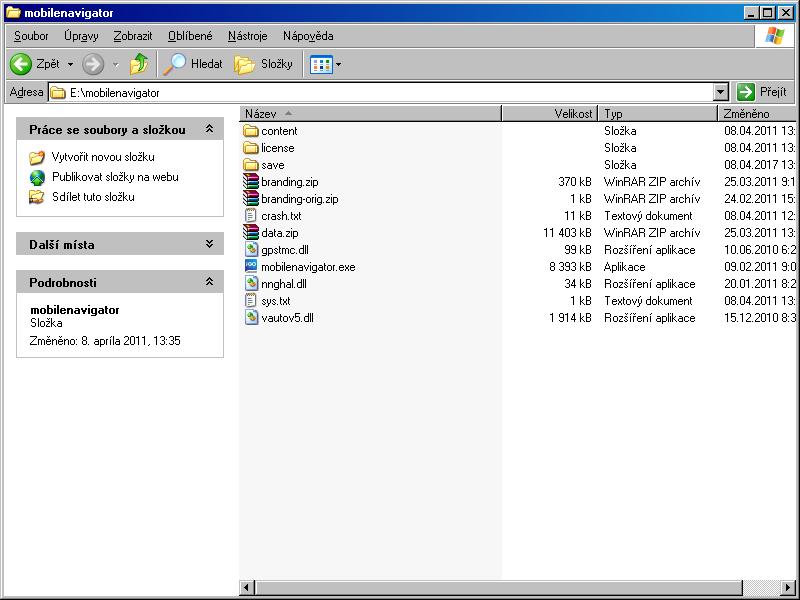
Task: Click the green Zpět back arrow icon
Action: pyautogui.click(x=21, y=64)
